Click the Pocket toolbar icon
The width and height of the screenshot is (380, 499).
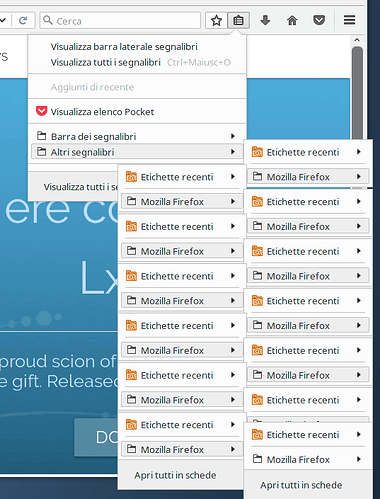(x=319, y=21)
